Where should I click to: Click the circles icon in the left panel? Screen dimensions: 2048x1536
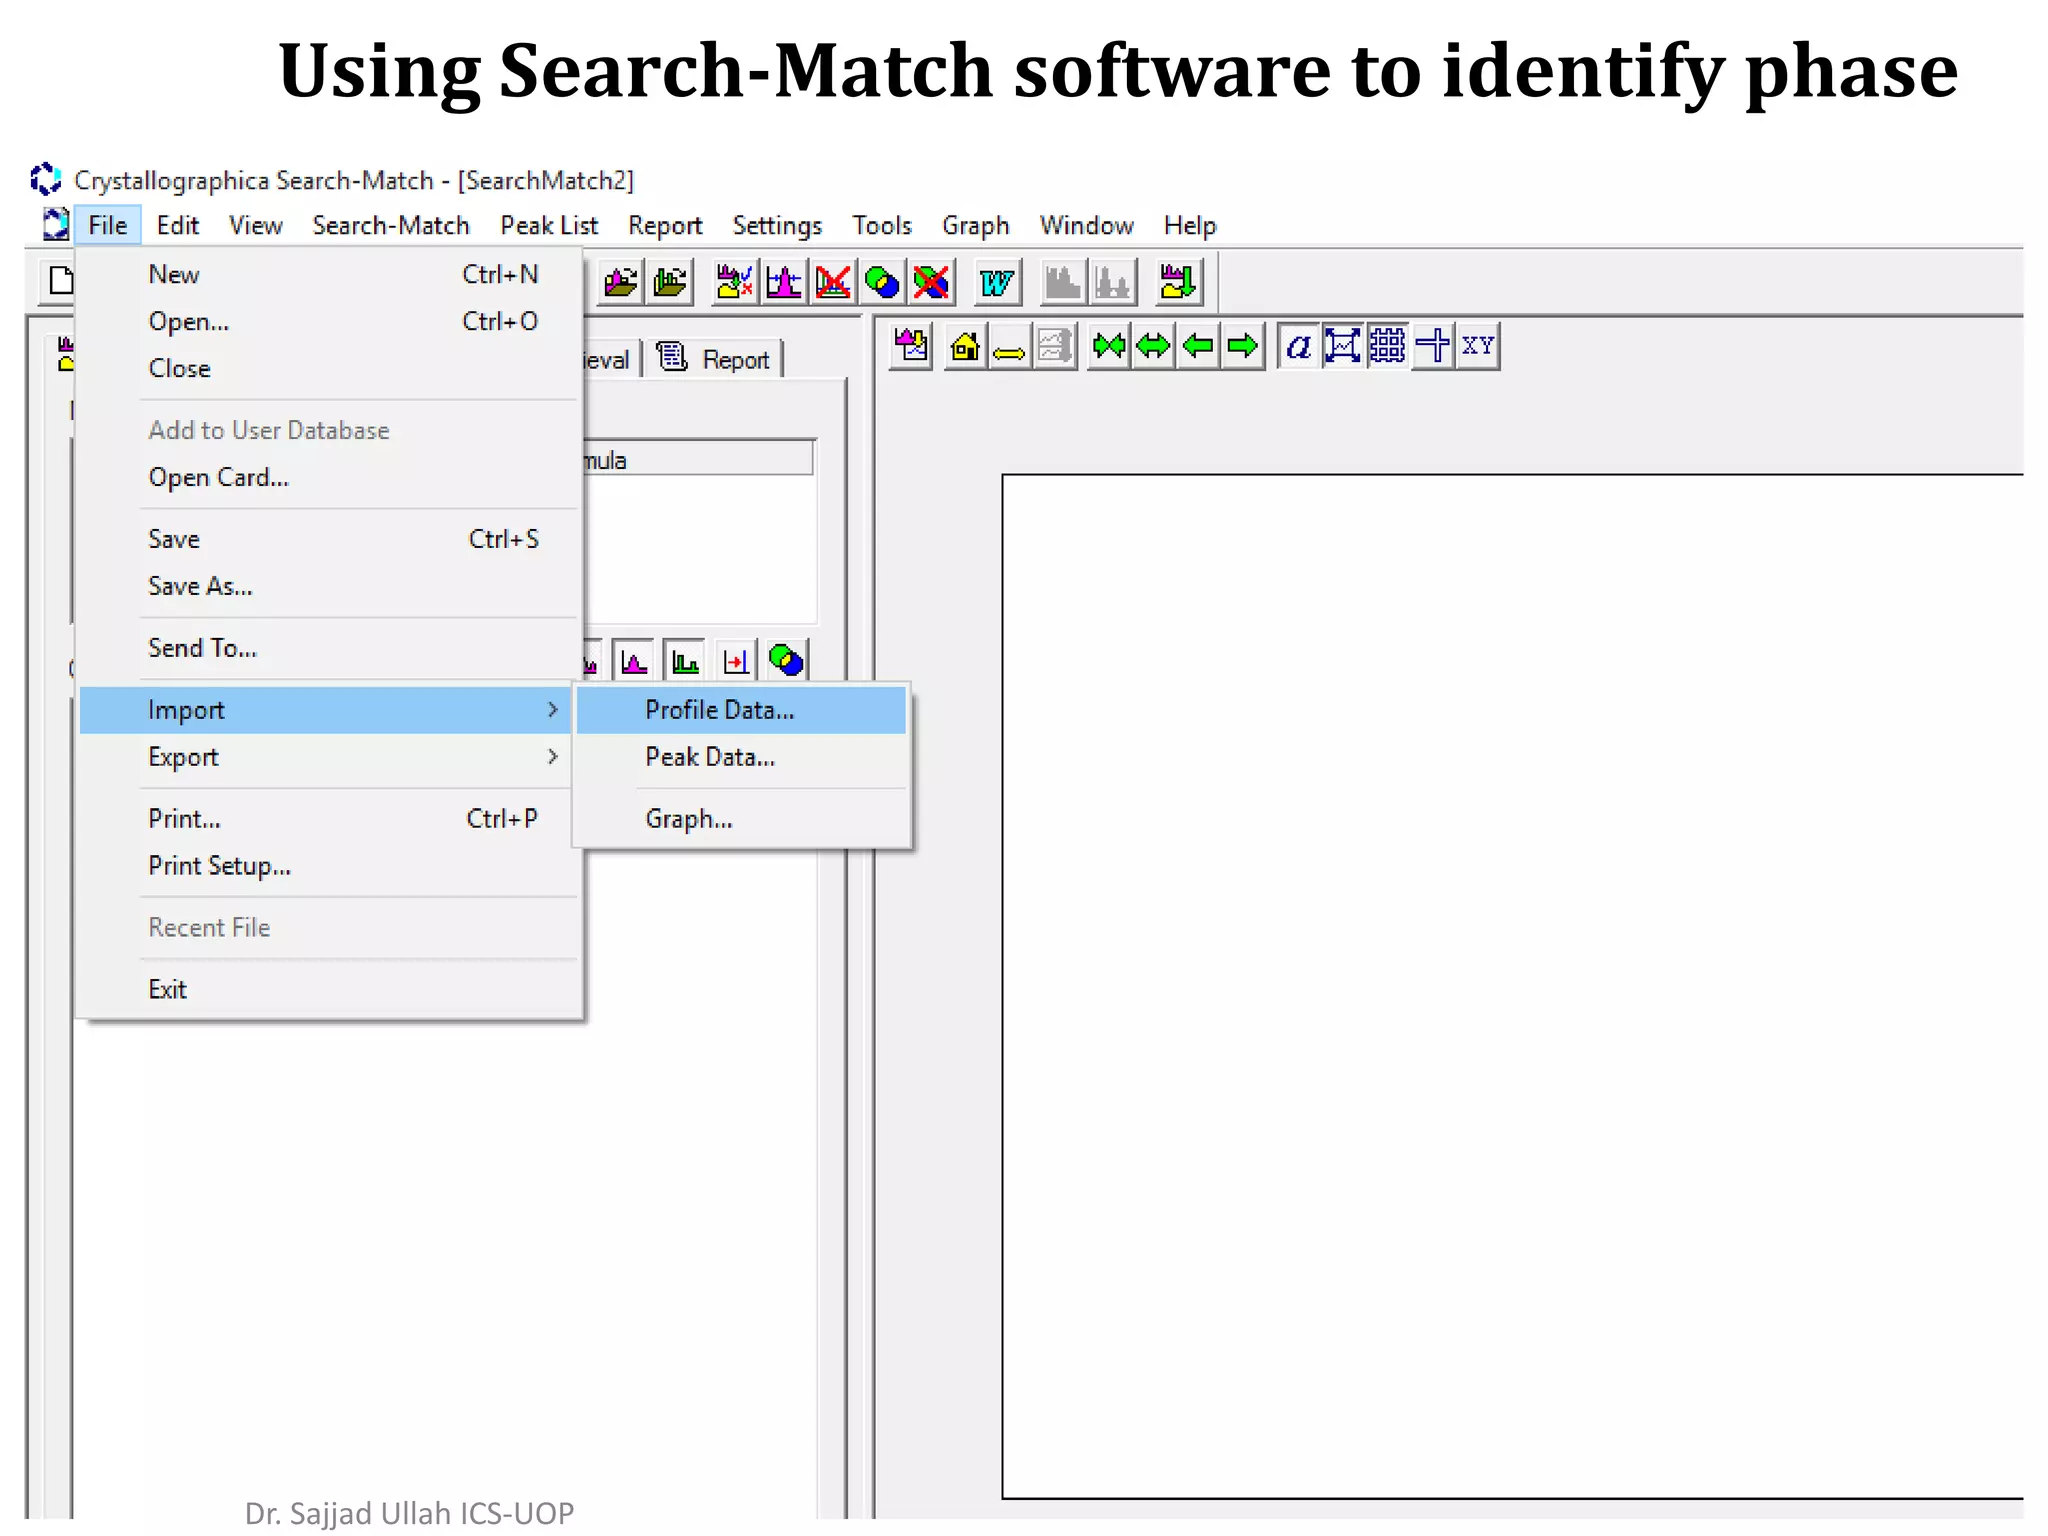787,661
